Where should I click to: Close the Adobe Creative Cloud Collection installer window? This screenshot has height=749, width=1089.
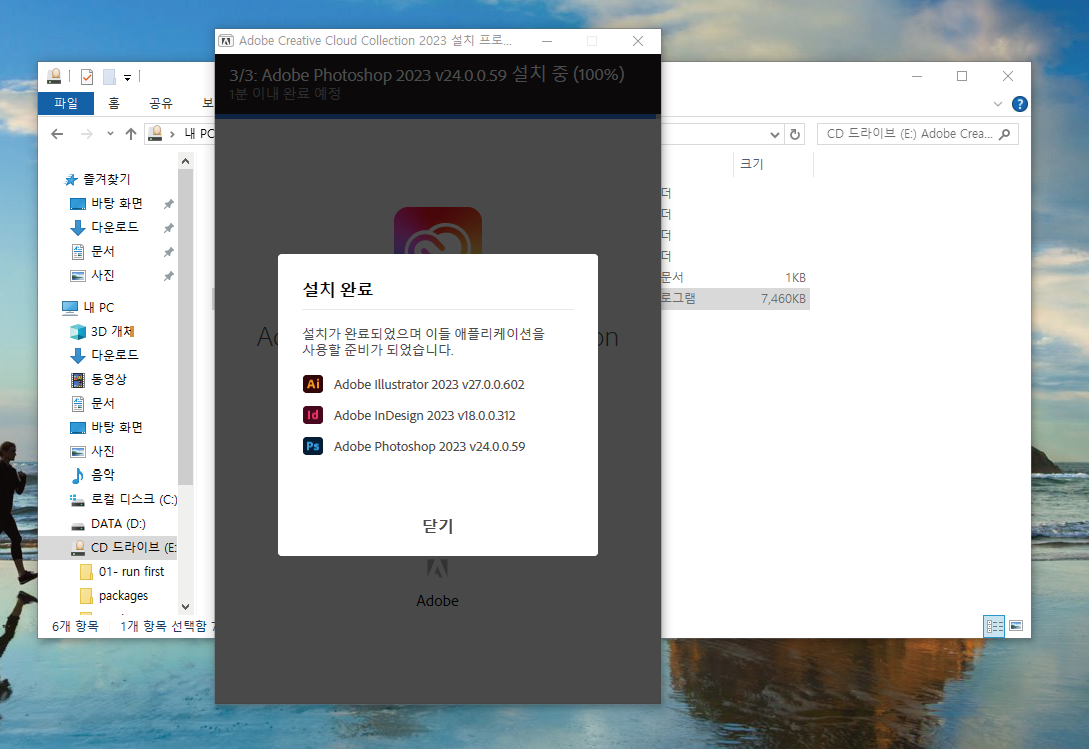(x=638, y=41)
